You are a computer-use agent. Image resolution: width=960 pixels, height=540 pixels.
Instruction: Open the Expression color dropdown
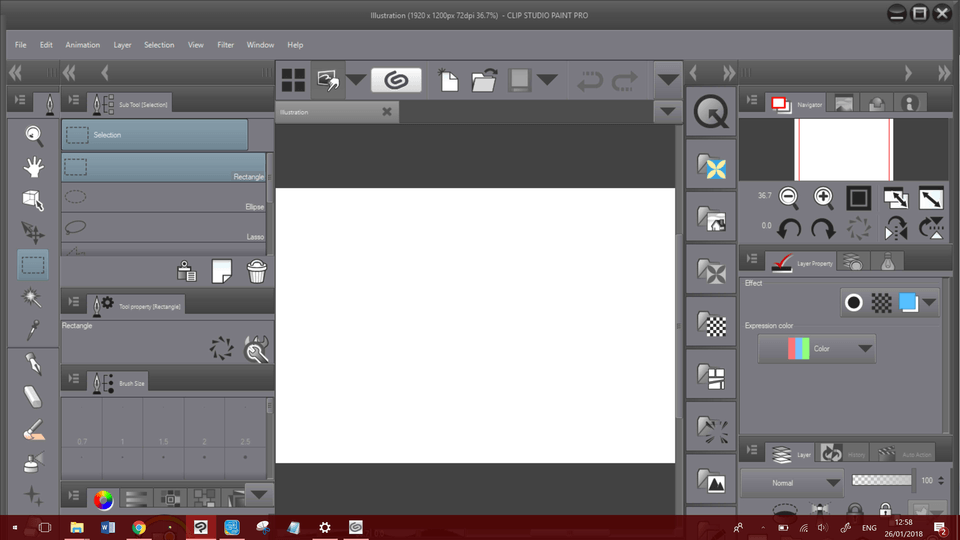pyautogui.click(x=817, y=349)
